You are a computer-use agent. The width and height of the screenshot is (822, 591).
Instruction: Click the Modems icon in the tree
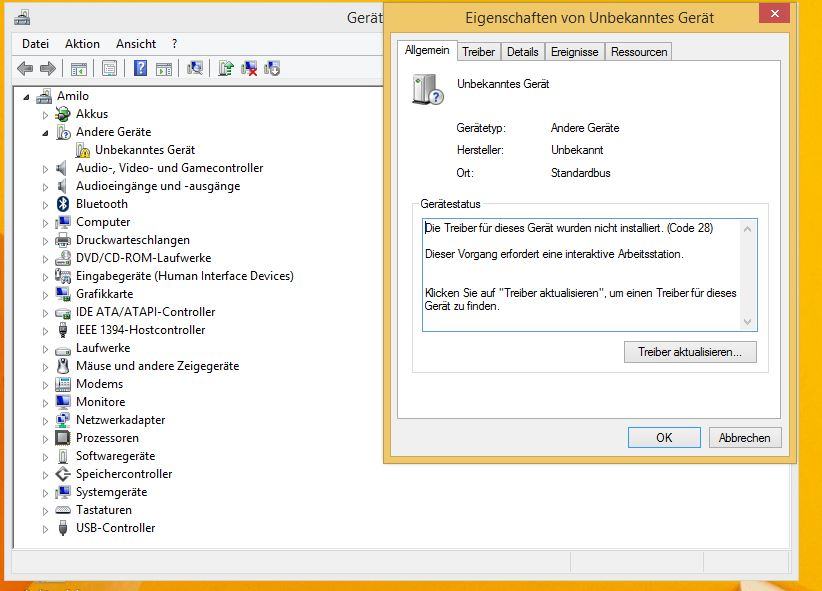(63, 384)
